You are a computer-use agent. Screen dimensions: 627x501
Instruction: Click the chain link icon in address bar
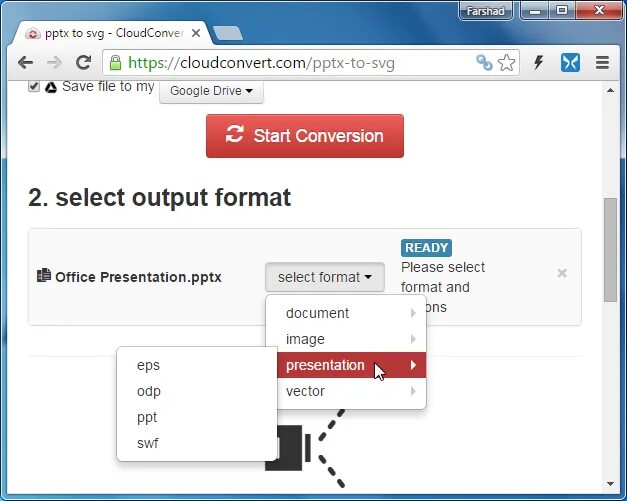point(484,63)
